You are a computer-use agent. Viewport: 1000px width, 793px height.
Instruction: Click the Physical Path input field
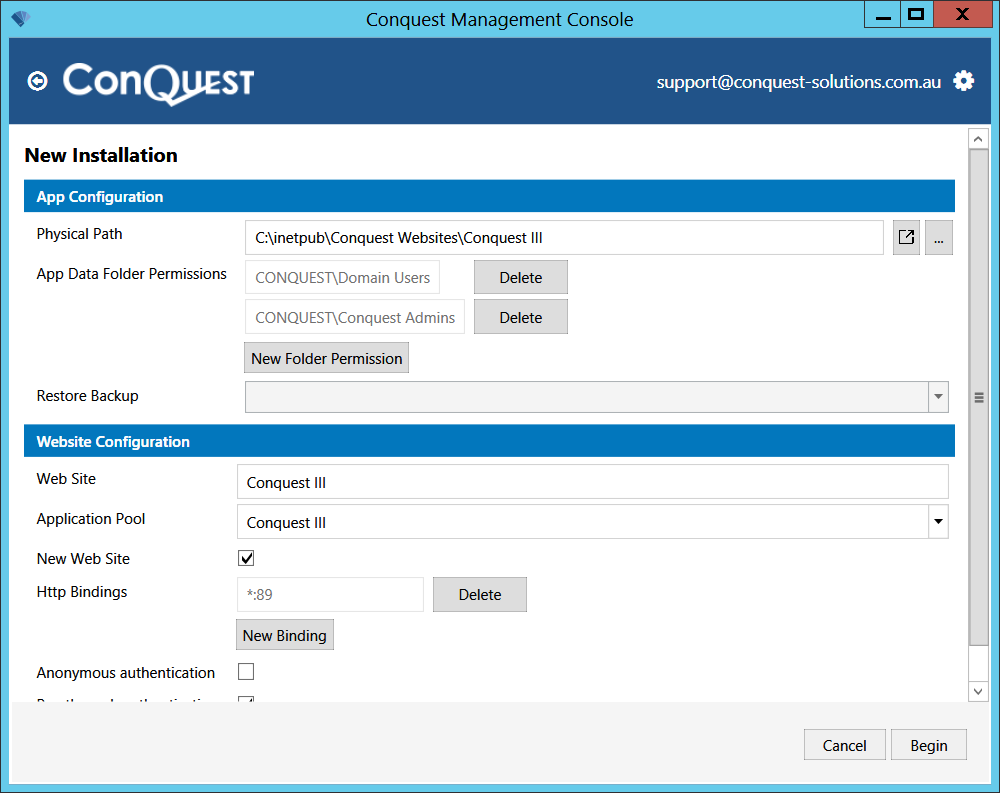pos(564,237)
